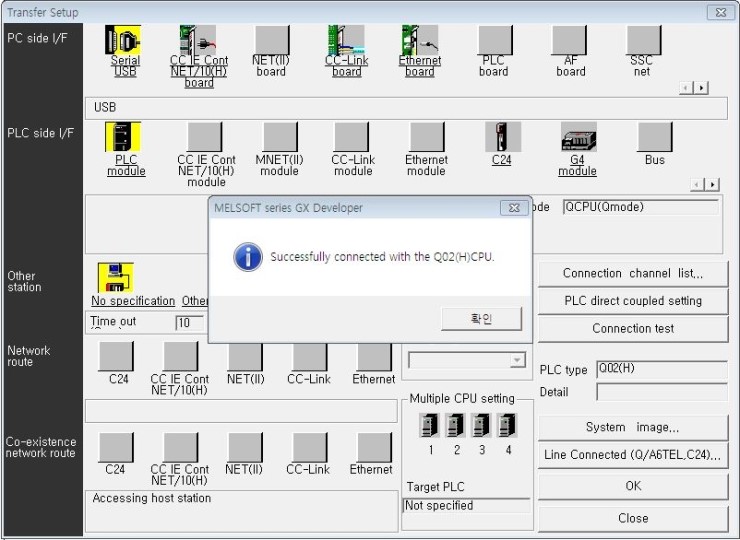740x540 pixels.
Task: Pick the Ethernet board icon
Action: click(x=420, y=40)
